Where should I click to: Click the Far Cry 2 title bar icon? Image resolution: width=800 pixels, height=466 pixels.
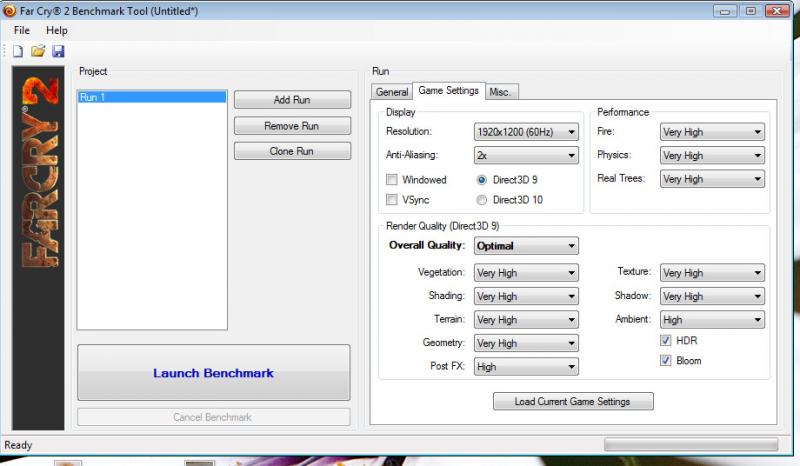click(9, 10)
